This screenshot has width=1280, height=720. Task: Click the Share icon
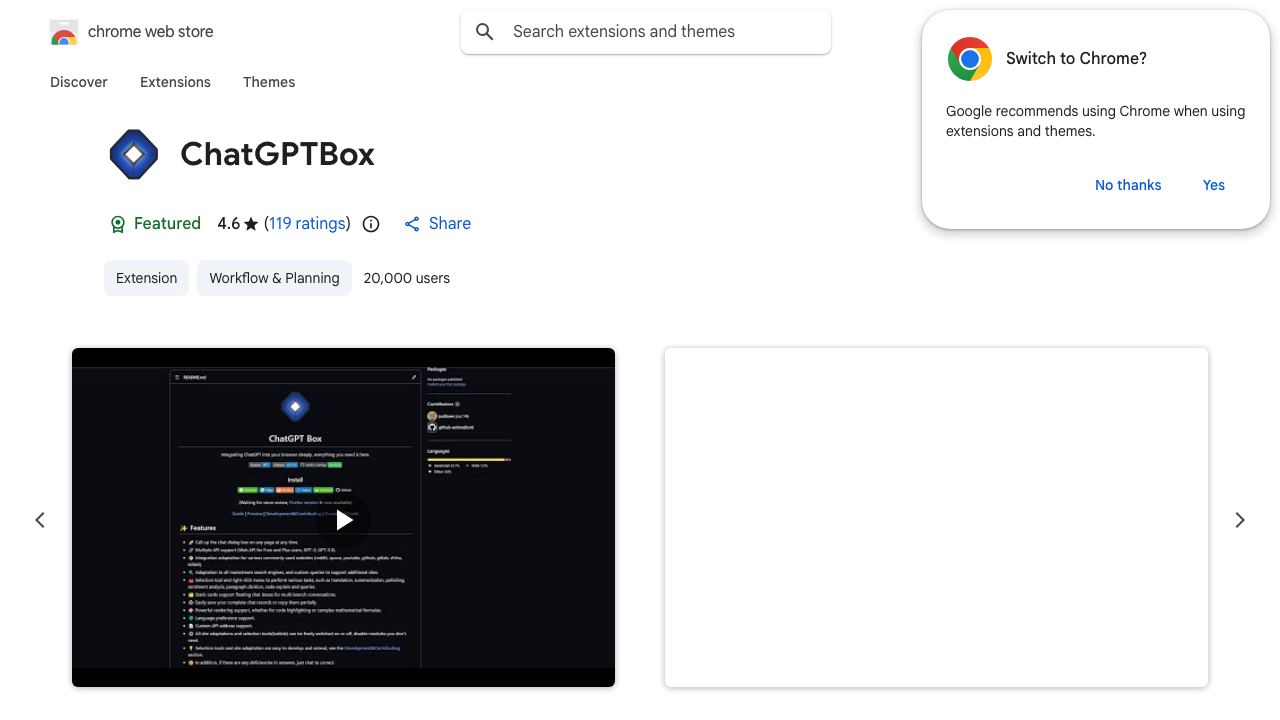pos(412,224)
